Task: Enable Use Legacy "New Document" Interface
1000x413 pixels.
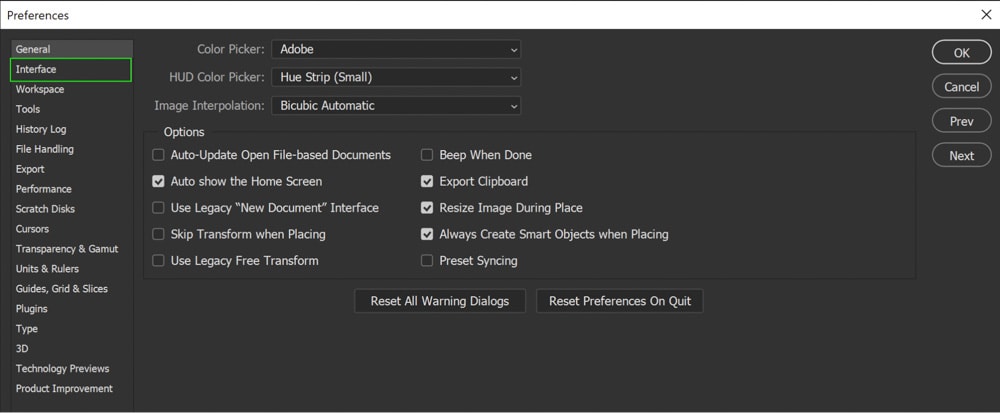Action: click(158, 208)
